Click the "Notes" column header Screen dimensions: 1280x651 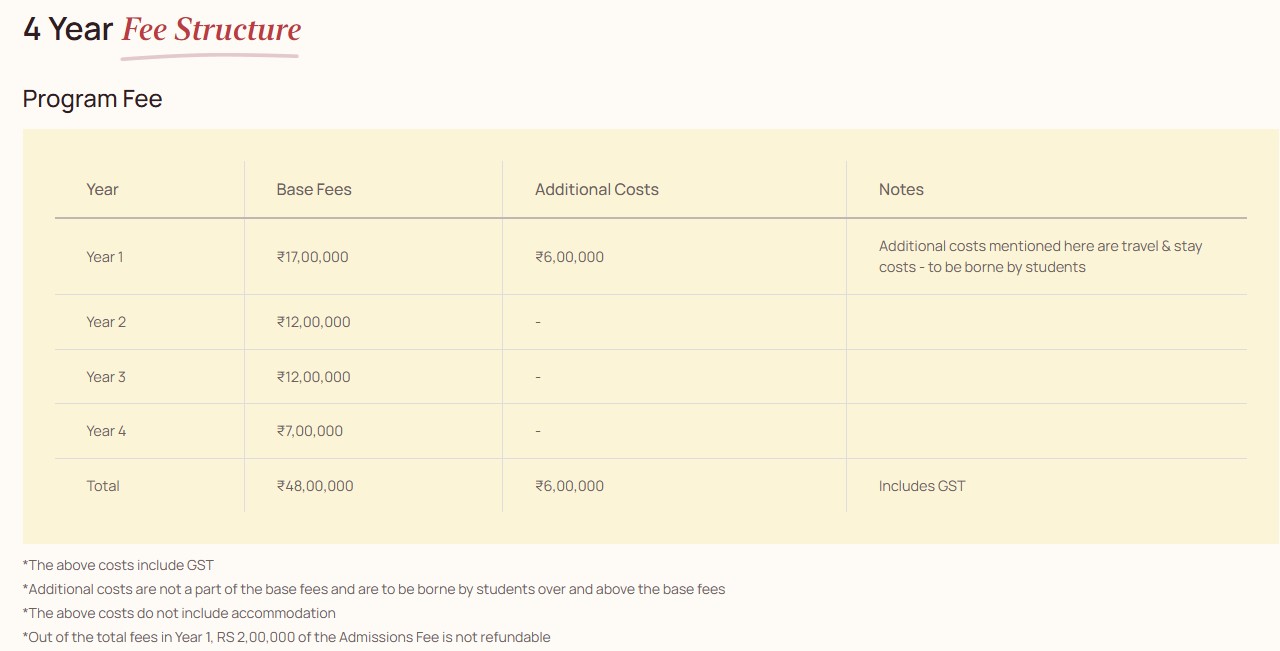(901, 189)
